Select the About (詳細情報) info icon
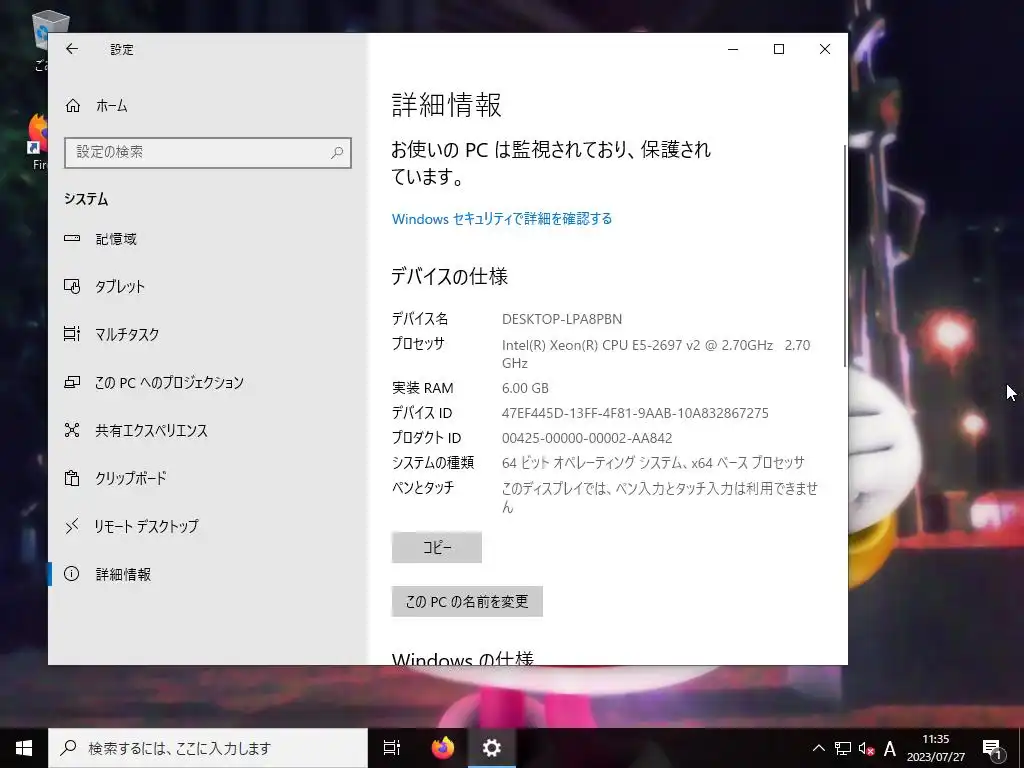This screenshot has width=1024, height=768. [x=71, y=574]
